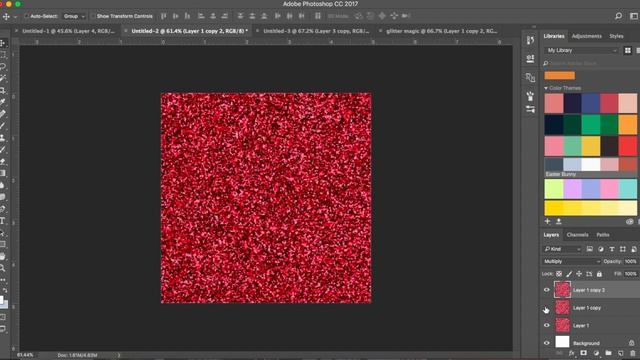This screenshot has height=360, width=640.
Task: Filter layers for pixel layers
Action: click(x=589, y=249)
